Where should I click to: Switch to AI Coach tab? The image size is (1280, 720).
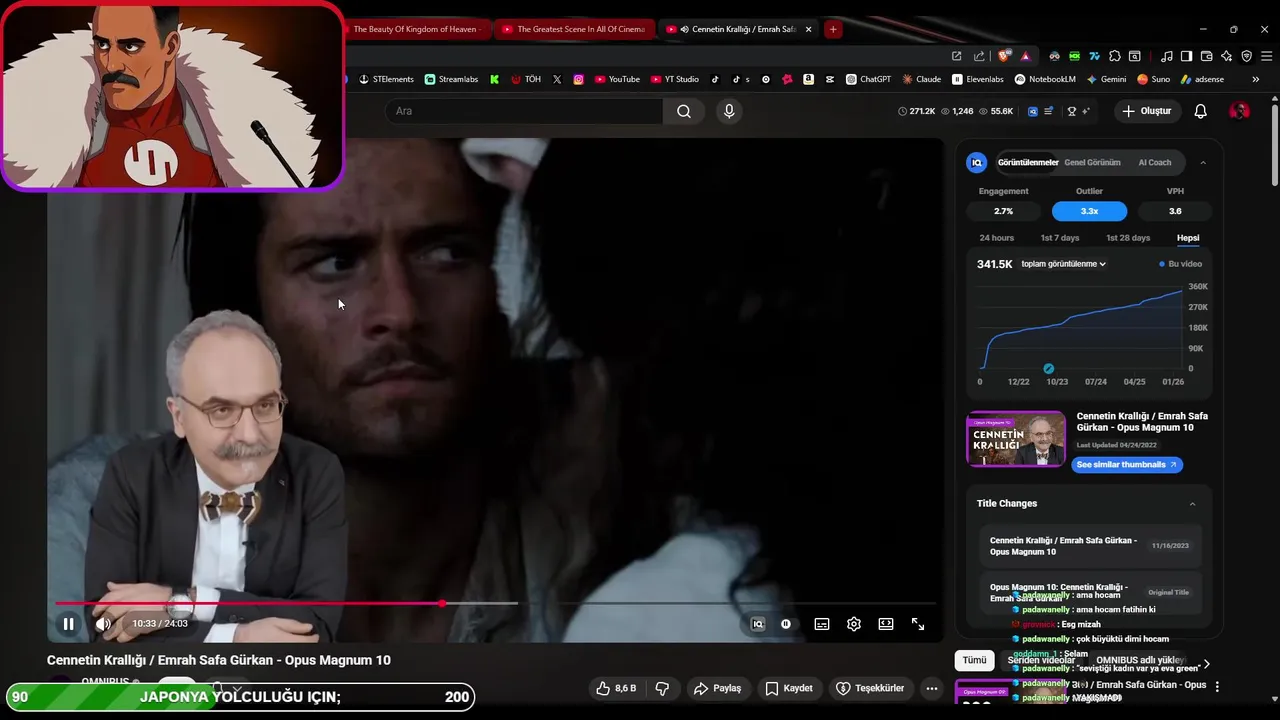[1154, 162]
